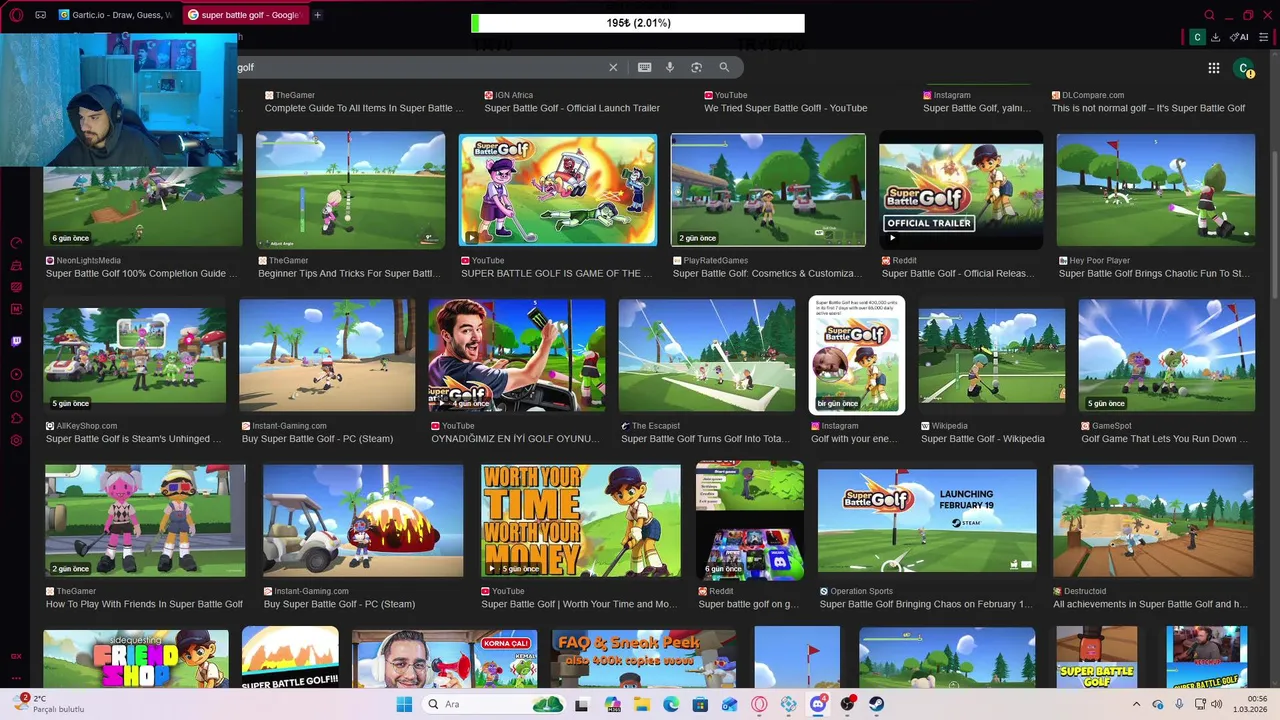Viewport: 1280px width, 720px height.
Task: Open the 100% Completion Guide thumbnail
Action: pyautogui.click(x=143, y=190)
